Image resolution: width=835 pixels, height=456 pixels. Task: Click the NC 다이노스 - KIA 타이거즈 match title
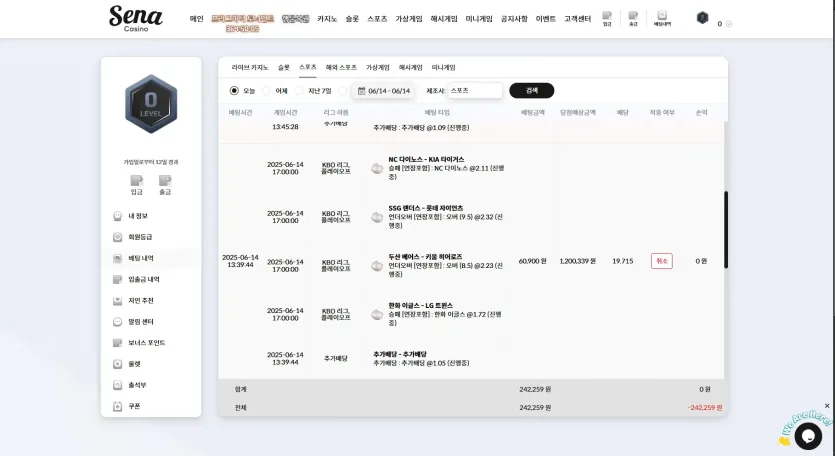pyautogui.click(x=426, y=159)
